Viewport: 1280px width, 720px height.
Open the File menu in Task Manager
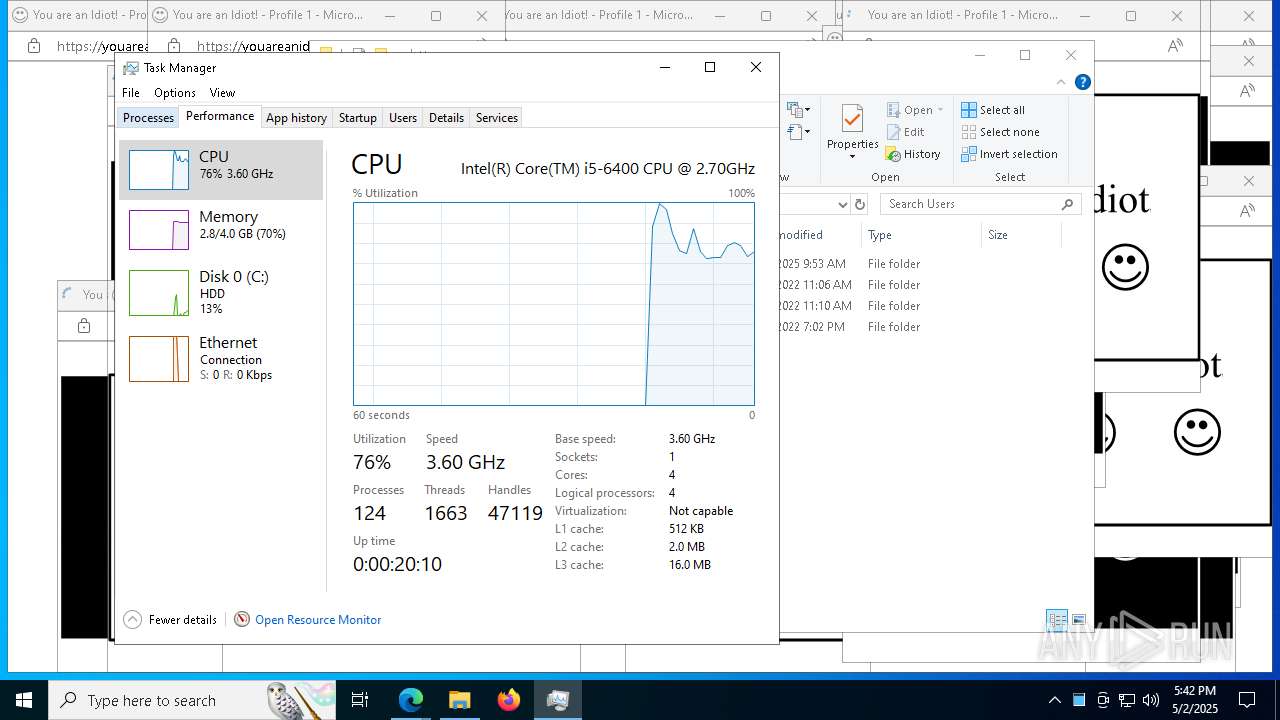(x=131, y=93)
